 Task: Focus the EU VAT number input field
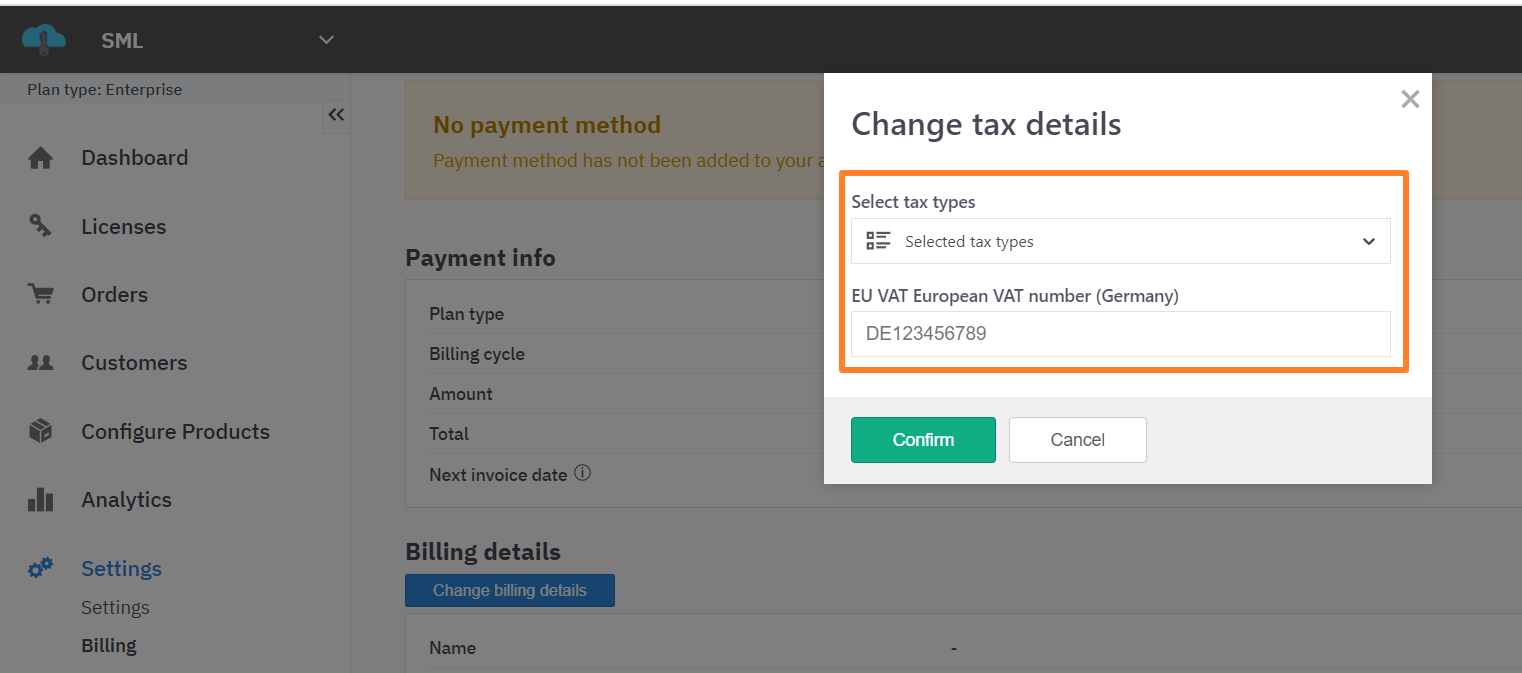(x=1120, y=334)
